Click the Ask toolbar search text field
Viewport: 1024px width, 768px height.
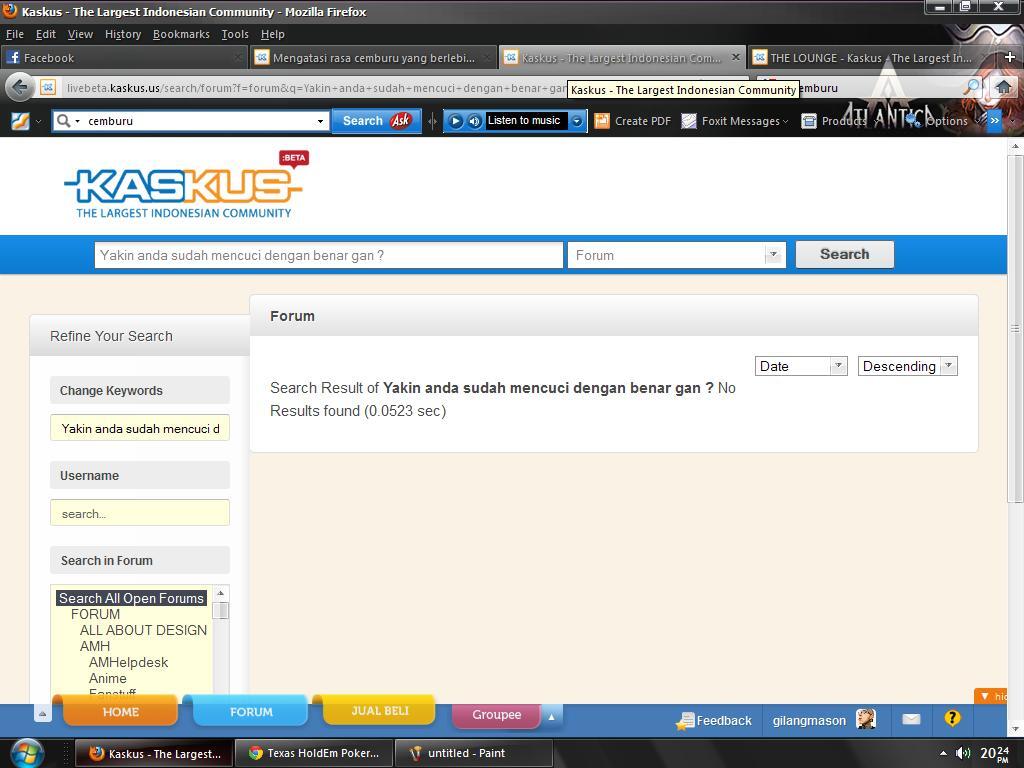199,121
